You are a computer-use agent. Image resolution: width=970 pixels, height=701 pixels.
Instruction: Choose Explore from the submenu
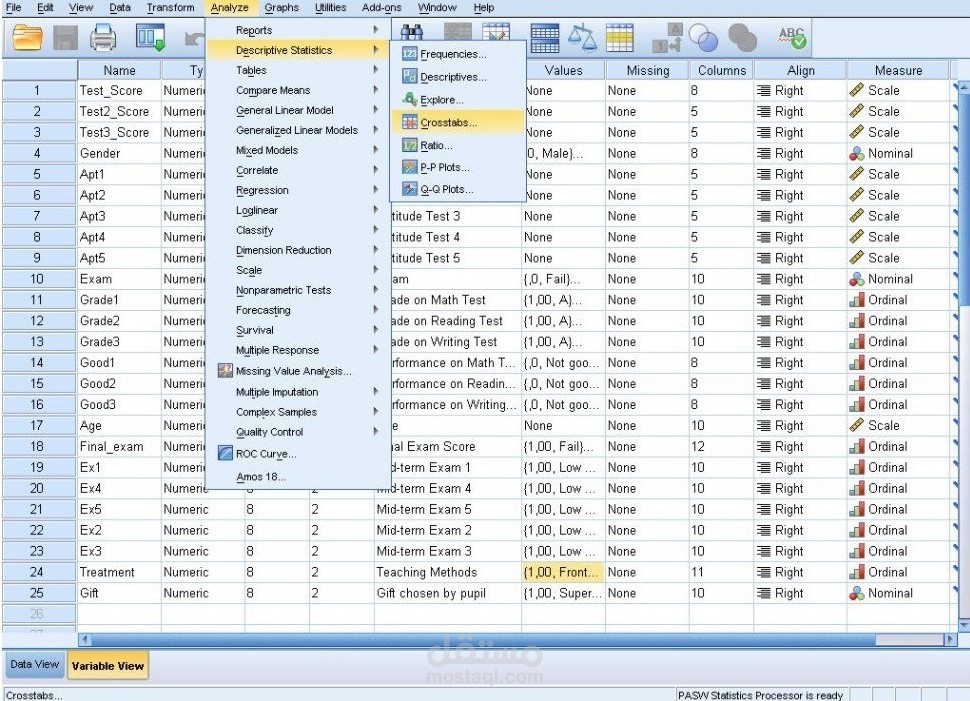[457, 100]
